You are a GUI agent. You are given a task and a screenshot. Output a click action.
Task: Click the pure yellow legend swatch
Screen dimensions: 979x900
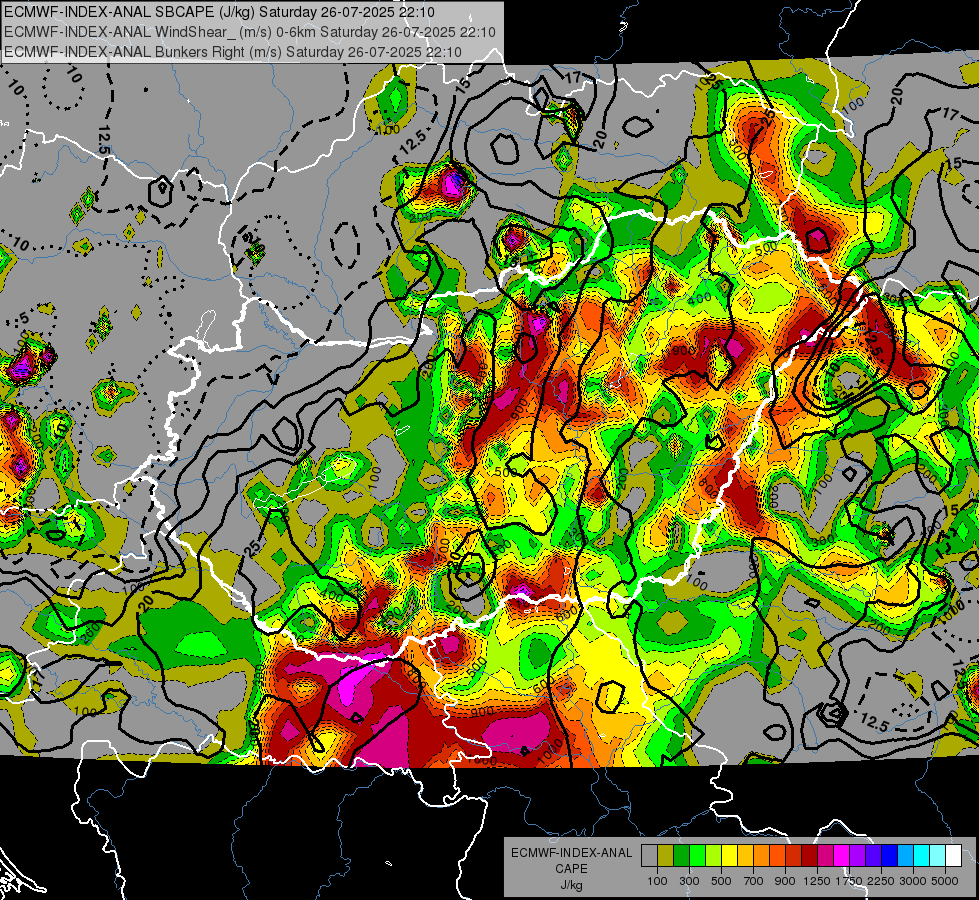pyautogui.click(x=729, y=856)
